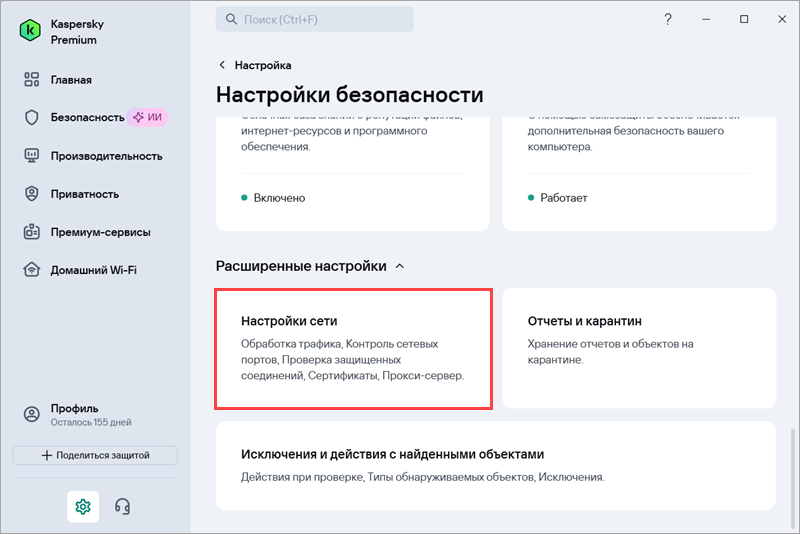Click the Премиум-сервисы icon
The image size is (800, 534).
[x=32, y=232]
